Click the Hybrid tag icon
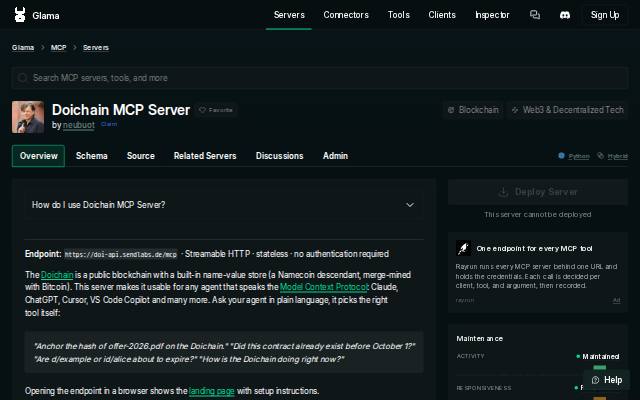Image resolution: width=640 pixels, height=400 pixels. (x=600, y=156)
